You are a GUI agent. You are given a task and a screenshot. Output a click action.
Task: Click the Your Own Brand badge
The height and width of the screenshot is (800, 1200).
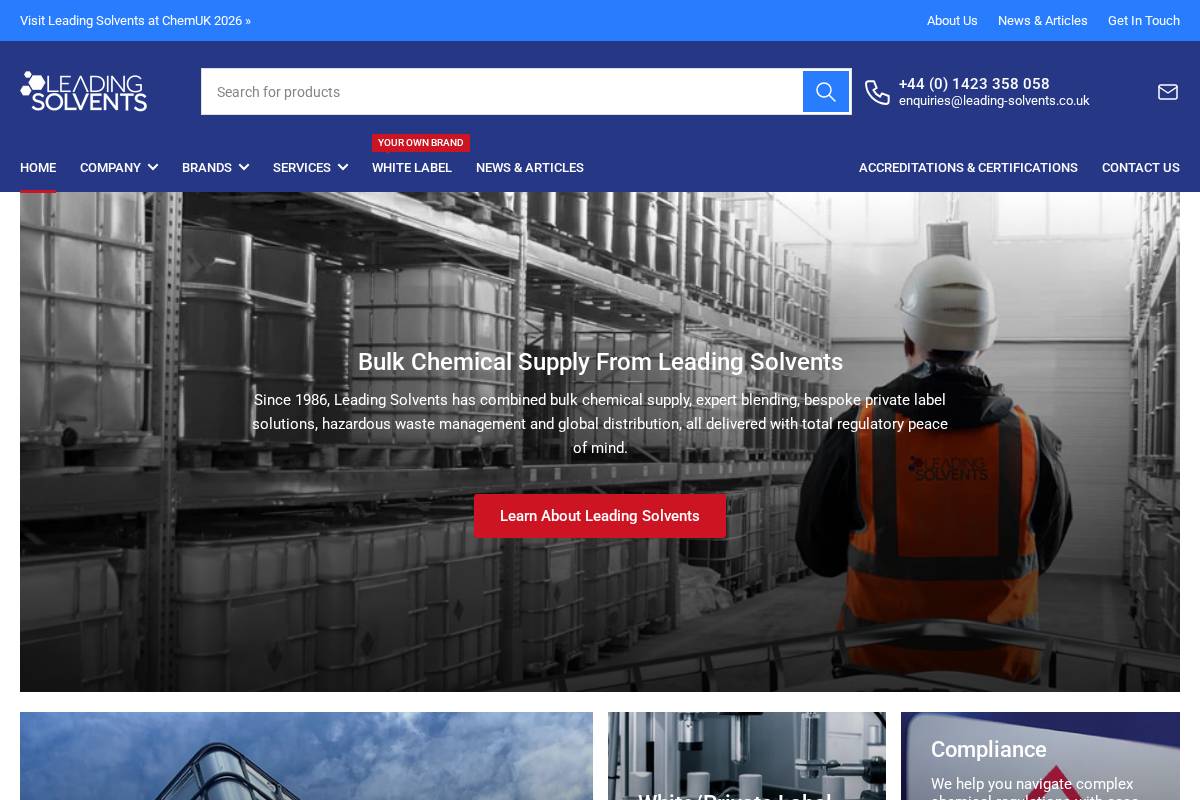(x=421, y=143)
